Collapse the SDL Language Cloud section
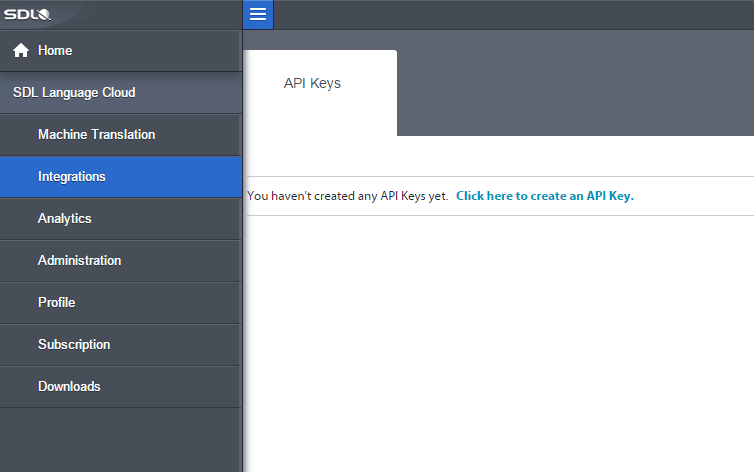Viewport: 754px width, 472px height. tap(74, 93)
